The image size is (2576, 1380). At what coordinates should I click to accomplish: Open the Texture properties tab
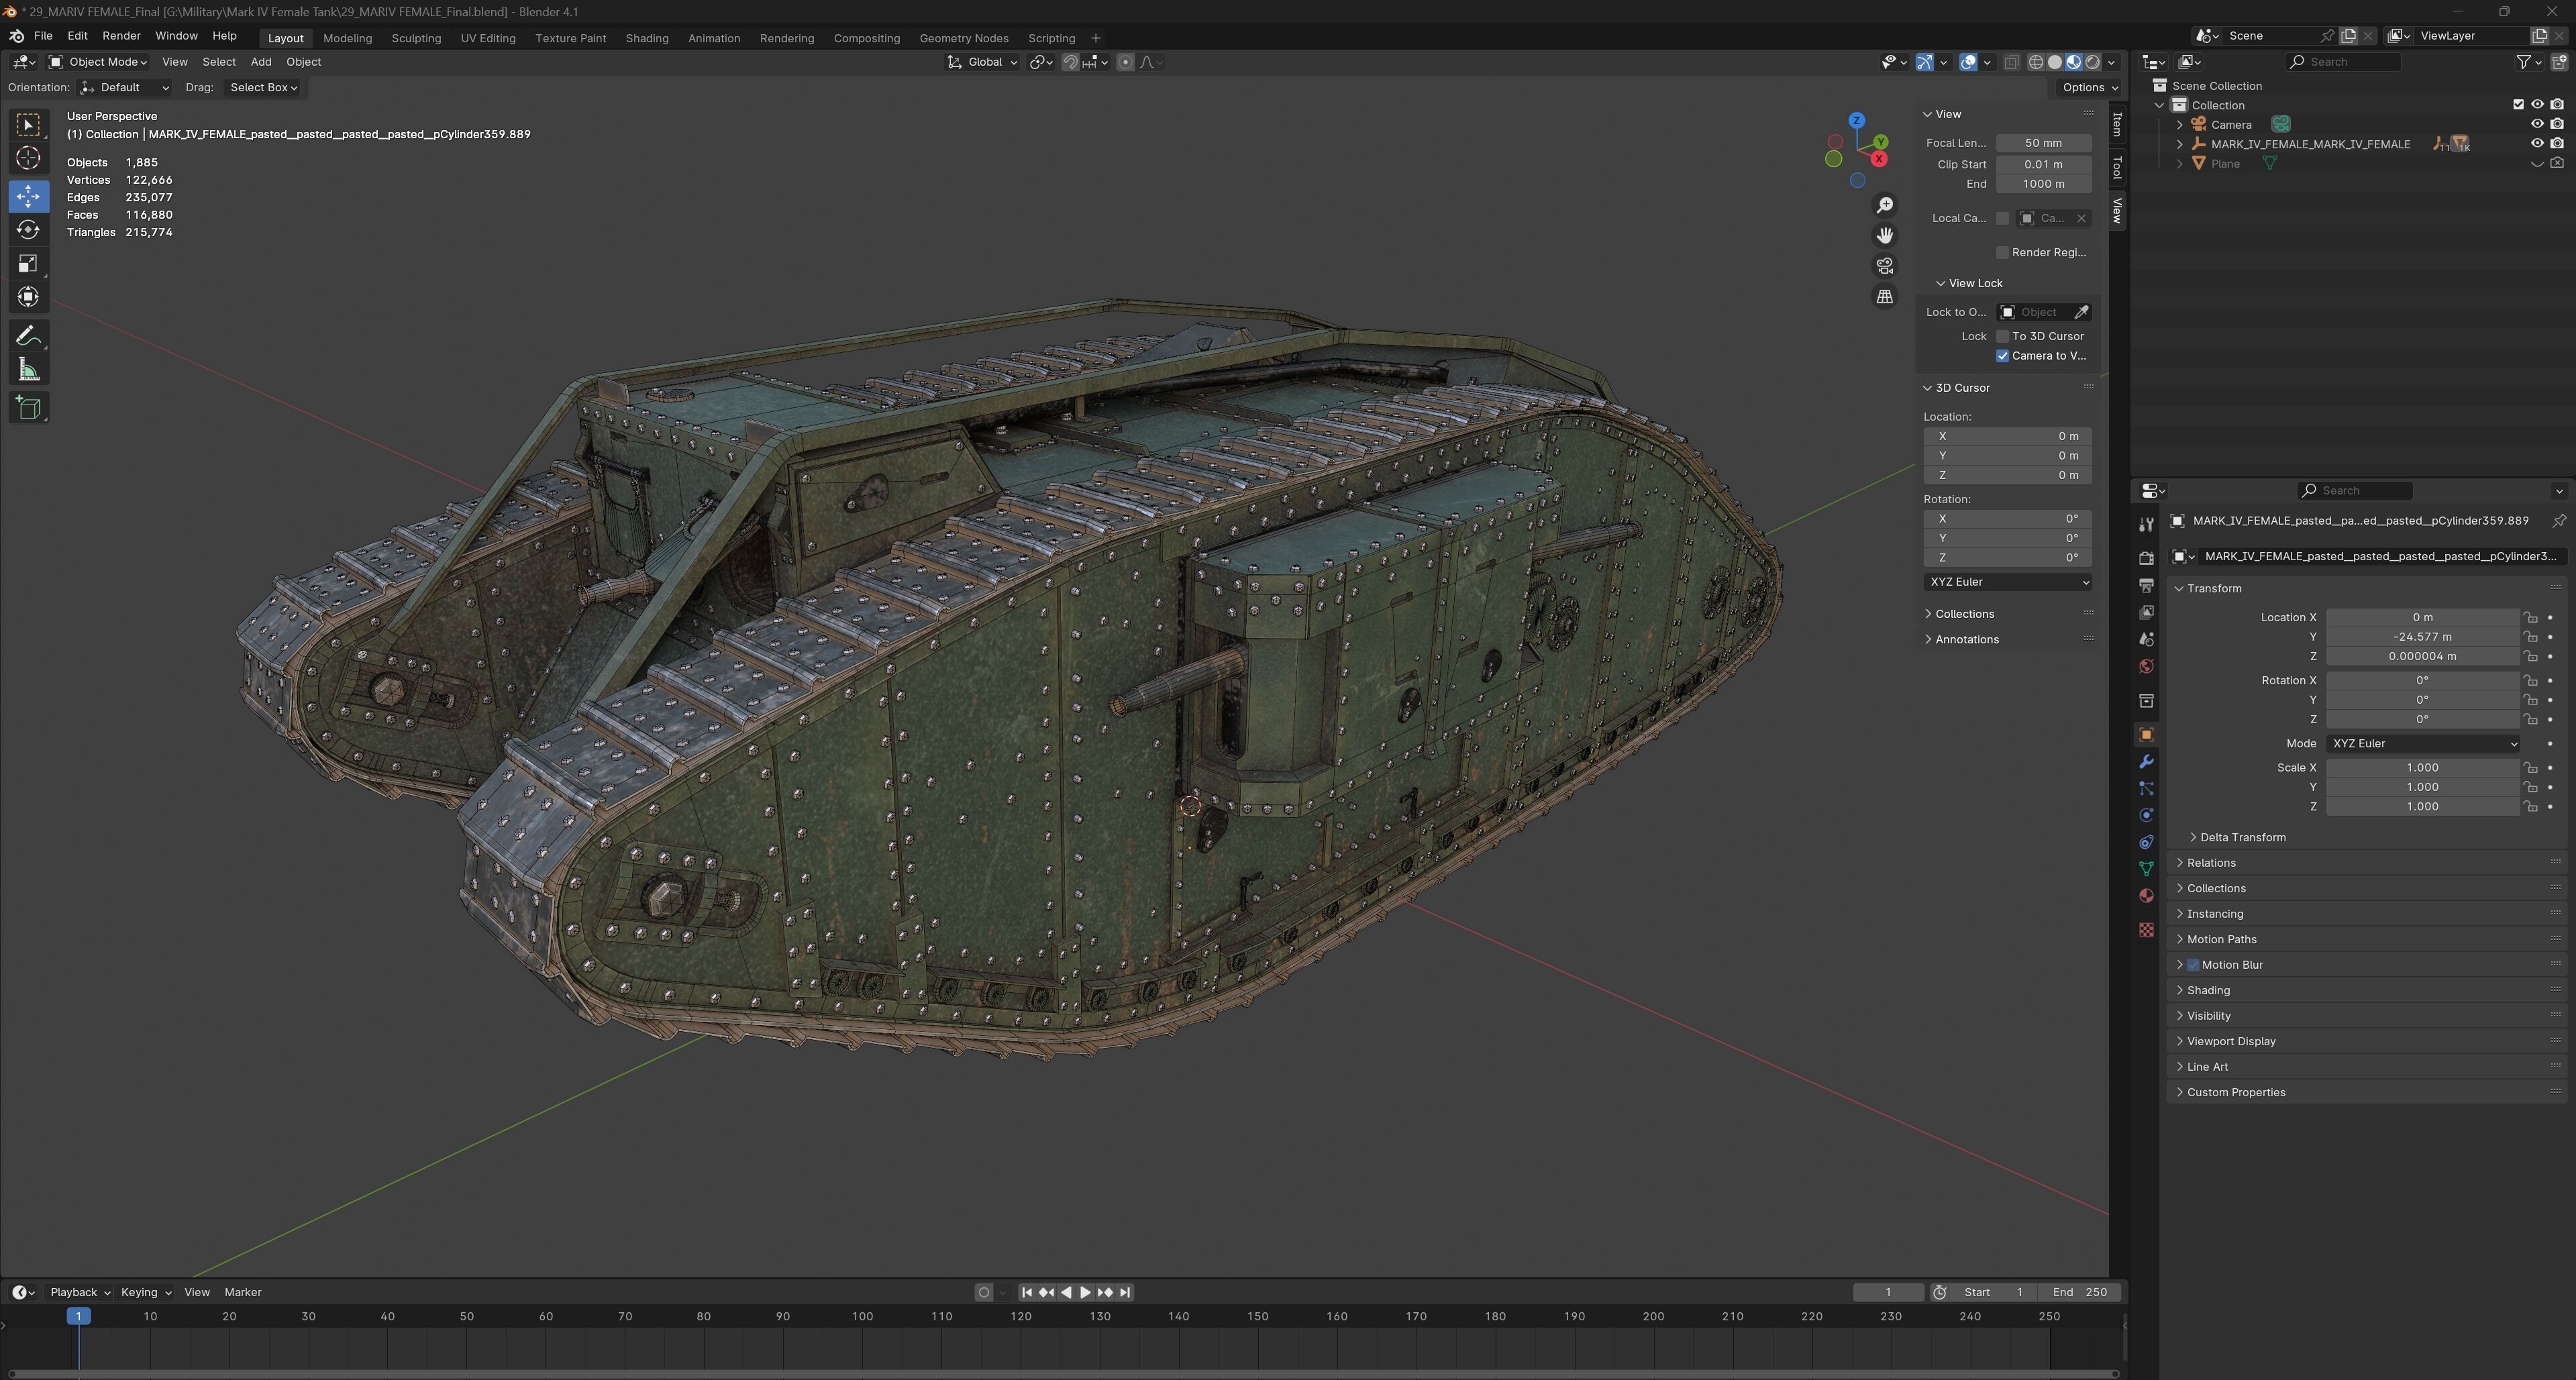(2146, 930)
